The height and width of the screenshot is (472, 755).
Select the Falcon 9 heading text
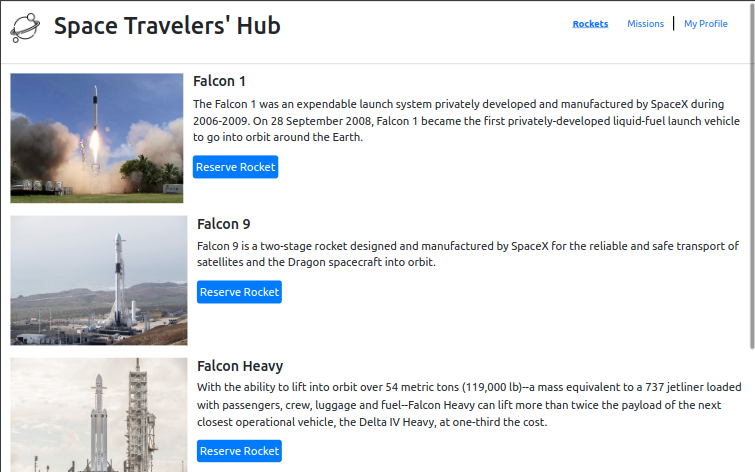[223, 224]
